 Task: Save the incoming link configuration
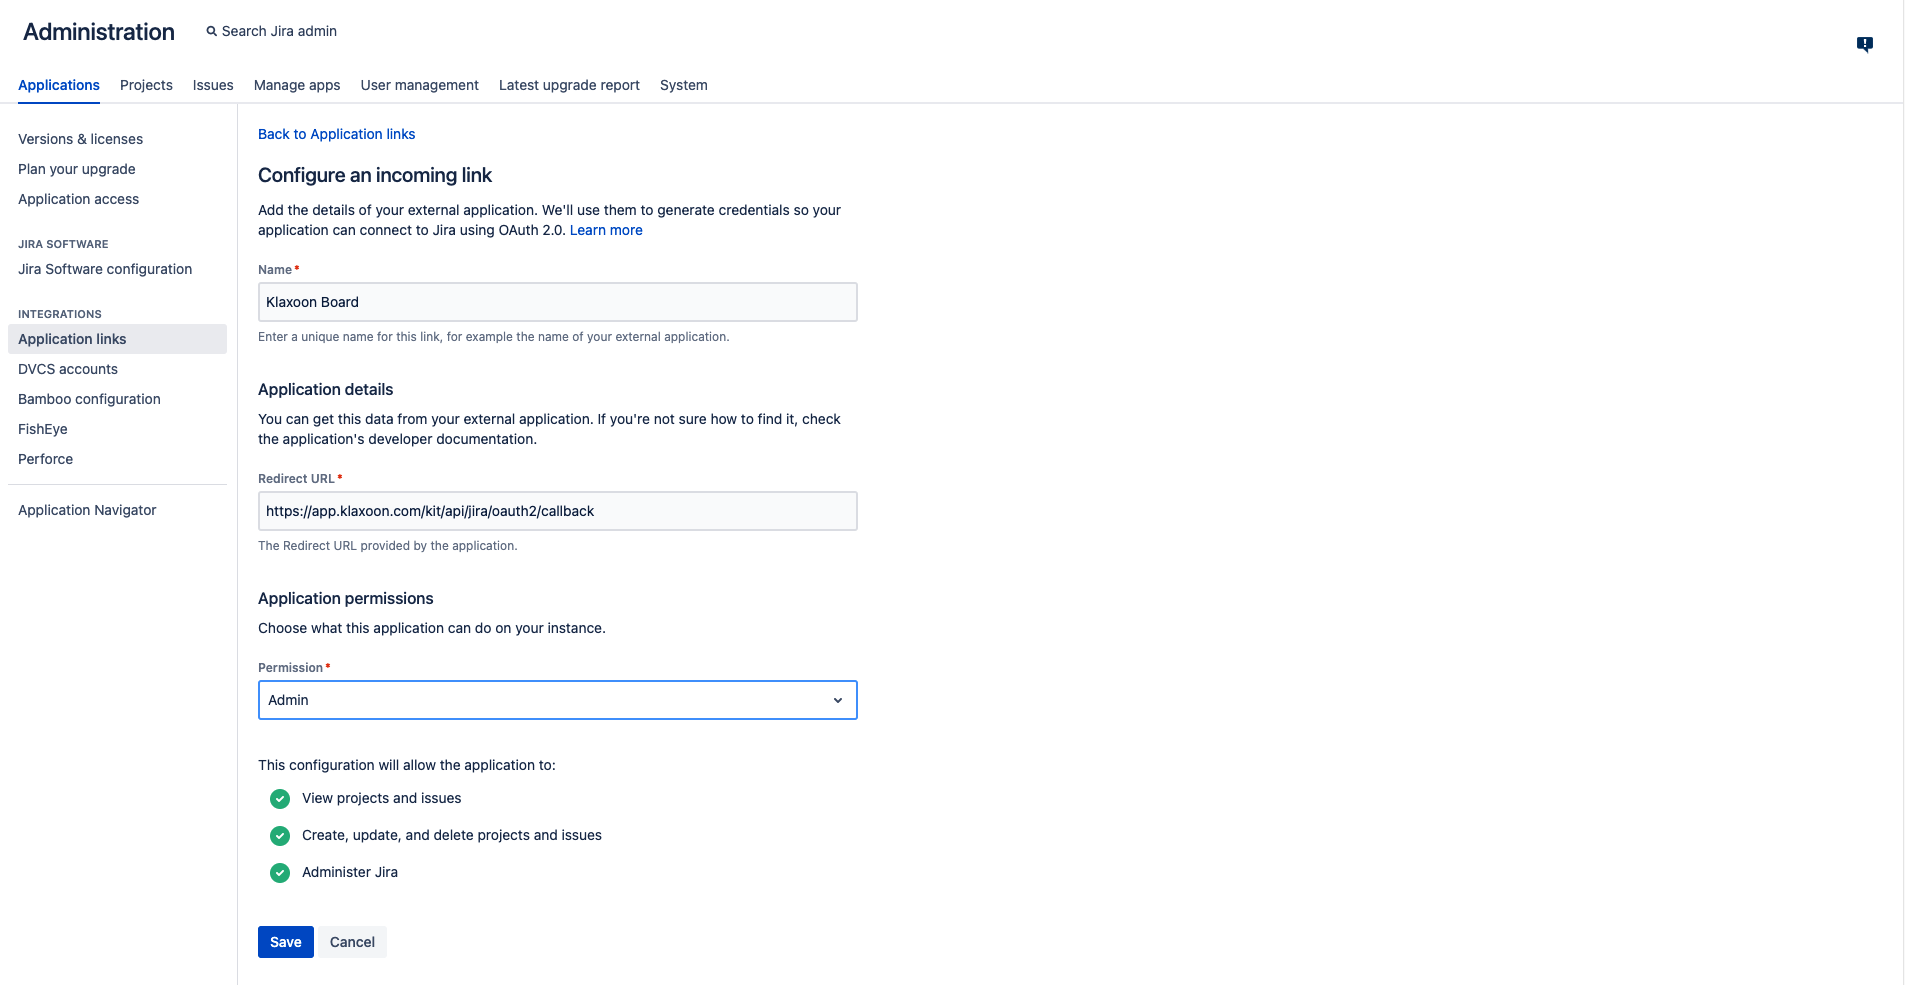(285, 941)
